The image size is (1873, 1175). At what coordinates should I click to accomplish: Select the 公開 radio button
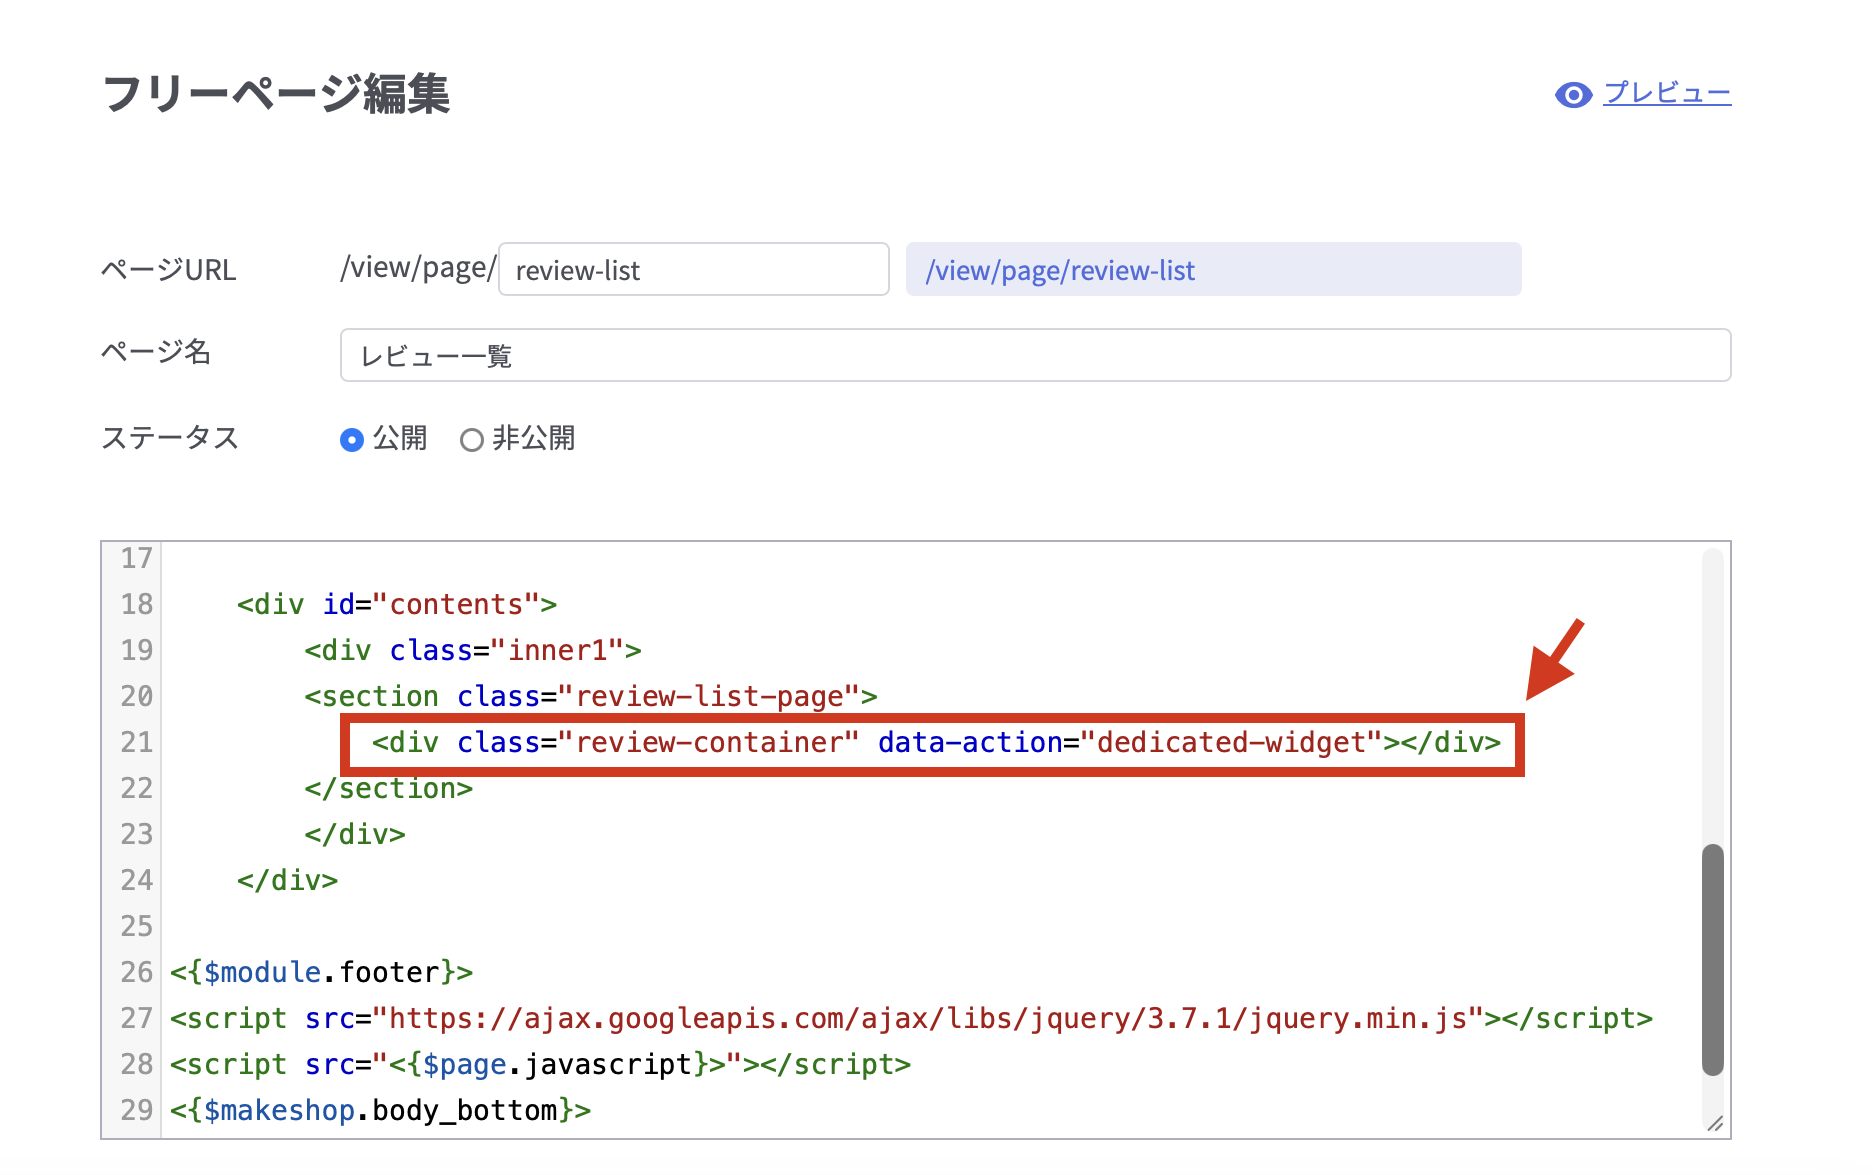click(352, 440)
